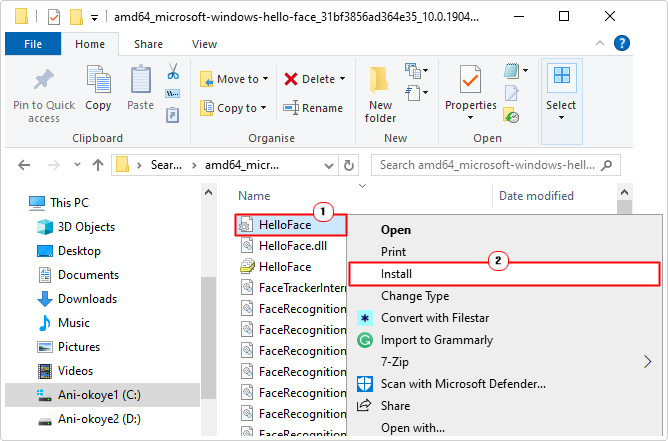Open Desktop in navigation pane
This screenshot has width=668, height=441.
point(69,251)
